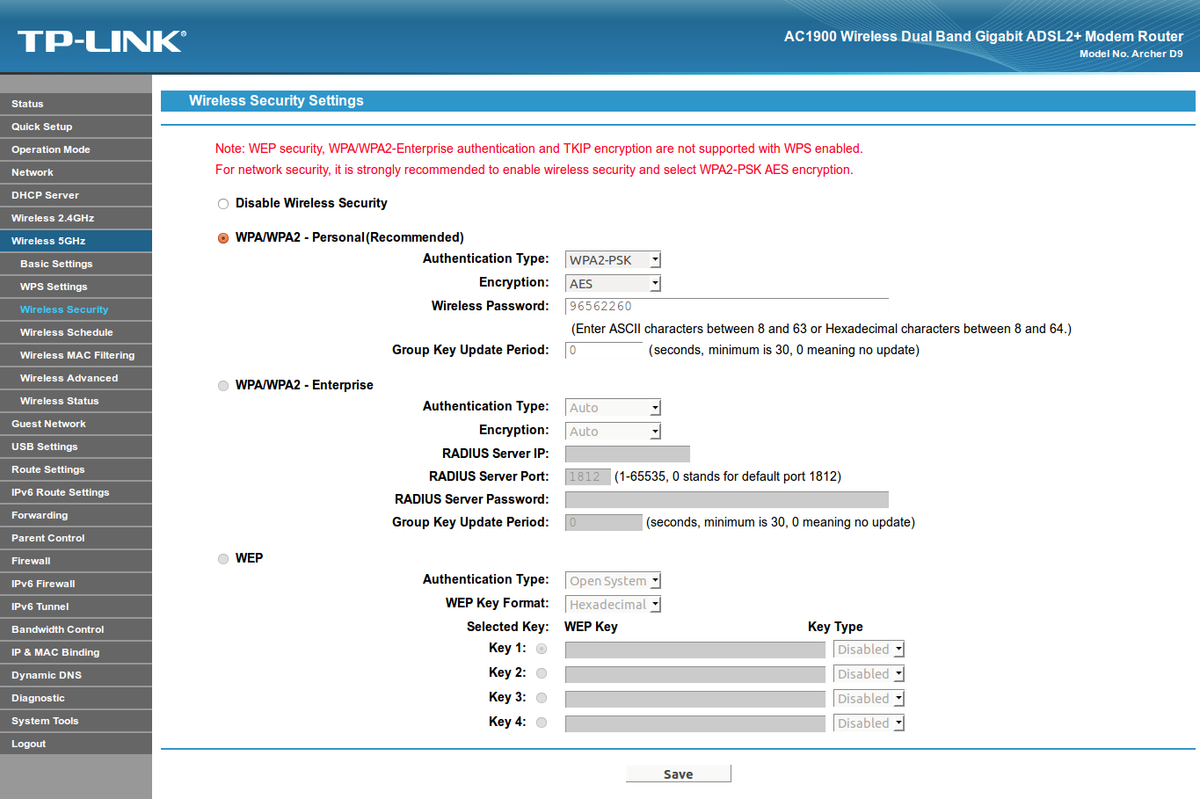
Task: Select the Key 1 radio button
Action: 541,648
